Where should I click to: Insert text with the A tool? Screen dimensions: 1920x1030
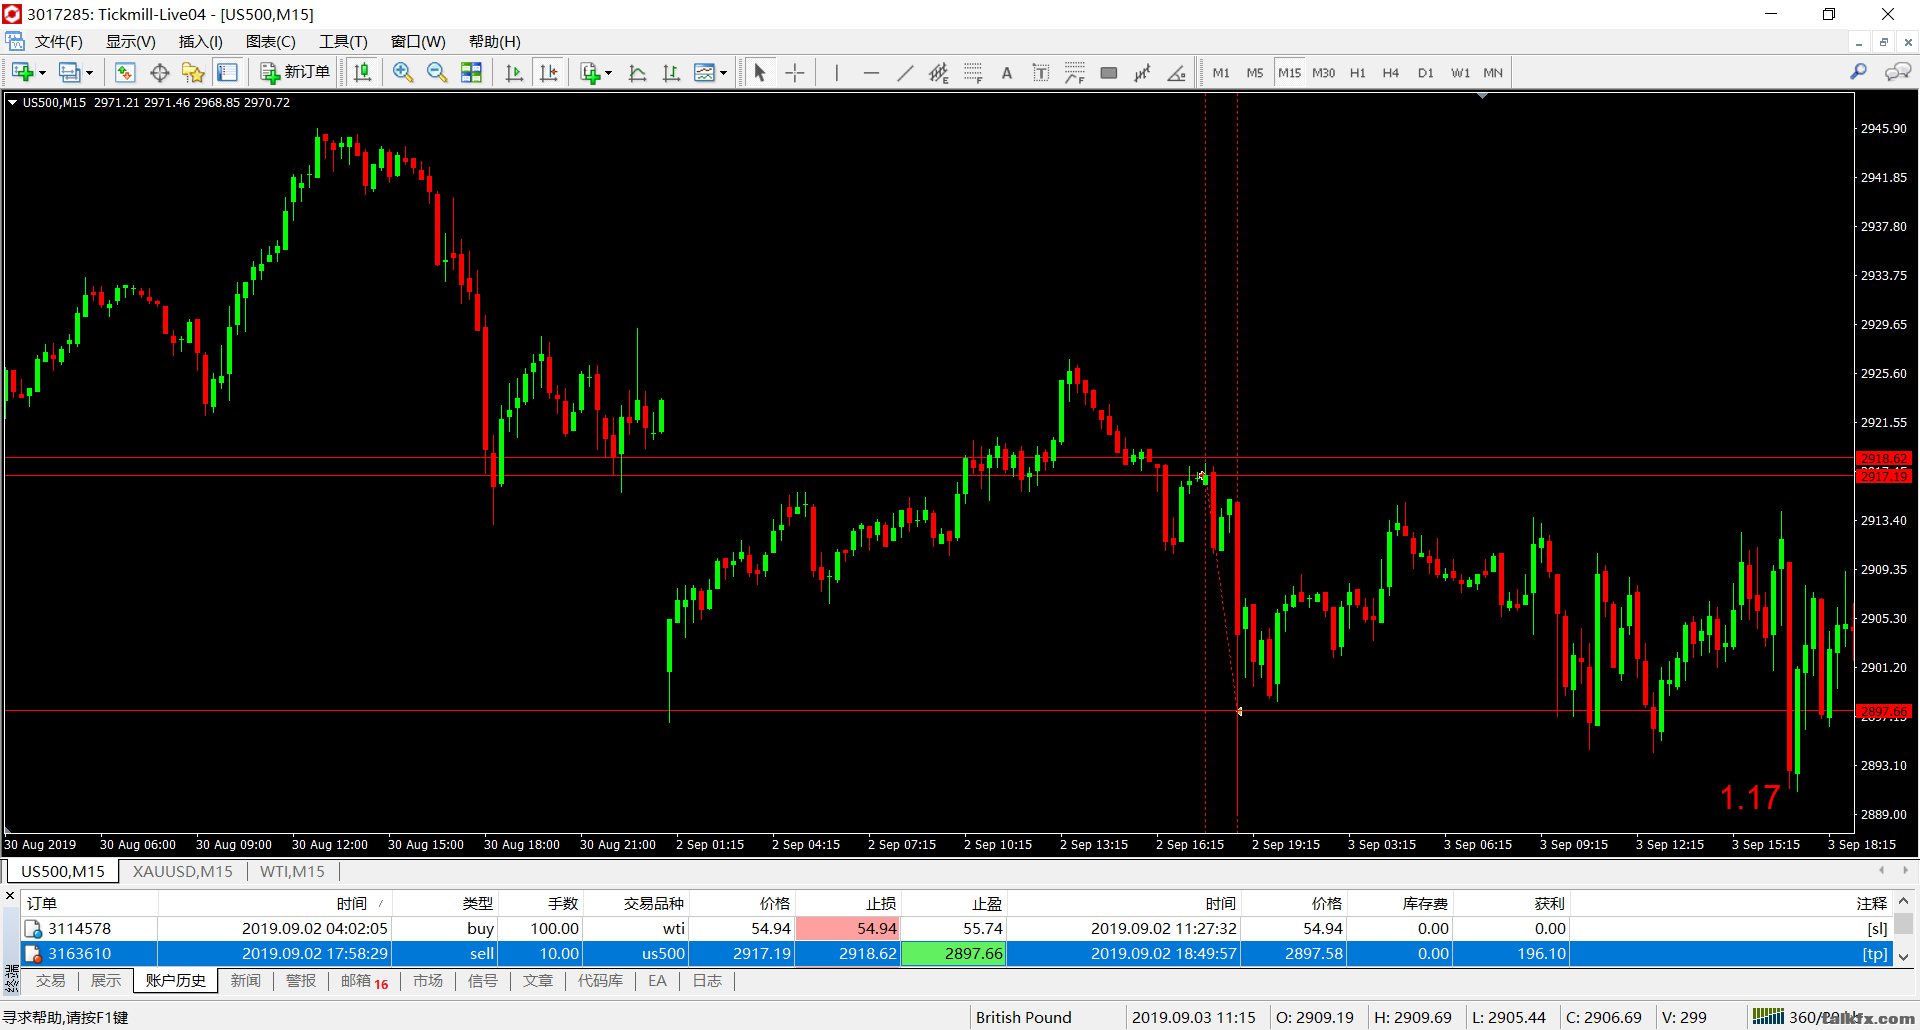coord(1007,72)
